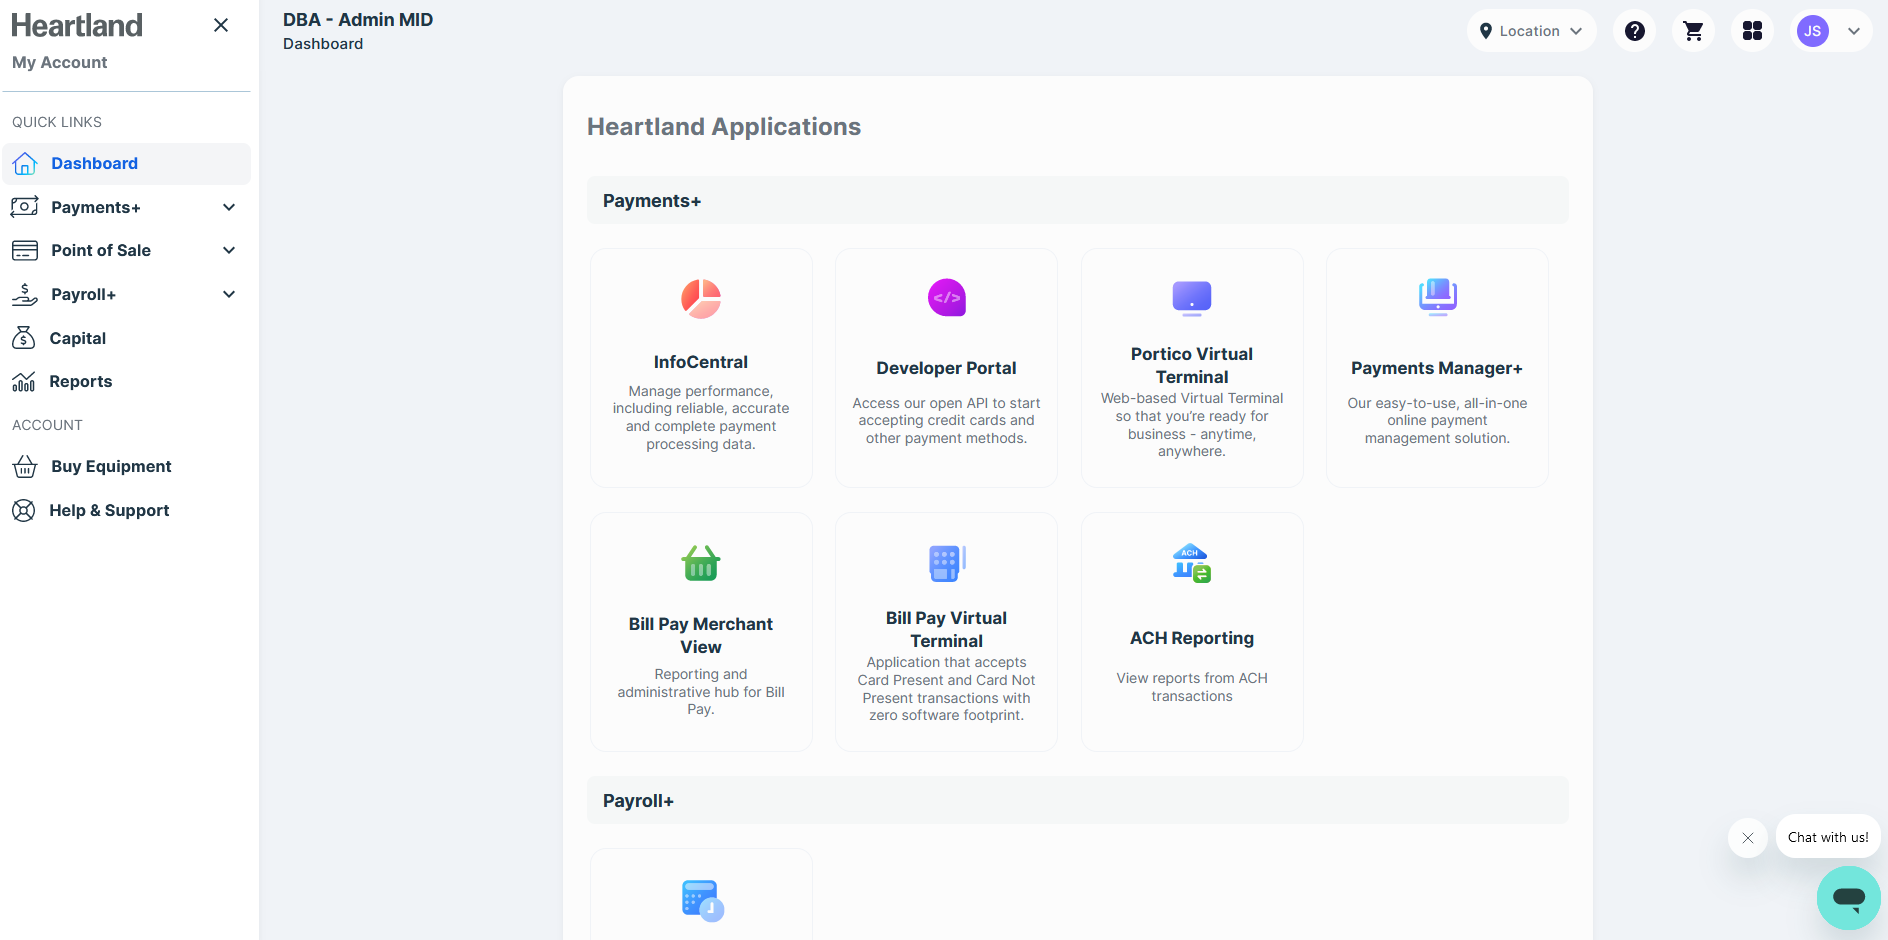Click the Buy Equipment basket icon
The width and height of the screenshot is (1888, 940).
[25, 466]
